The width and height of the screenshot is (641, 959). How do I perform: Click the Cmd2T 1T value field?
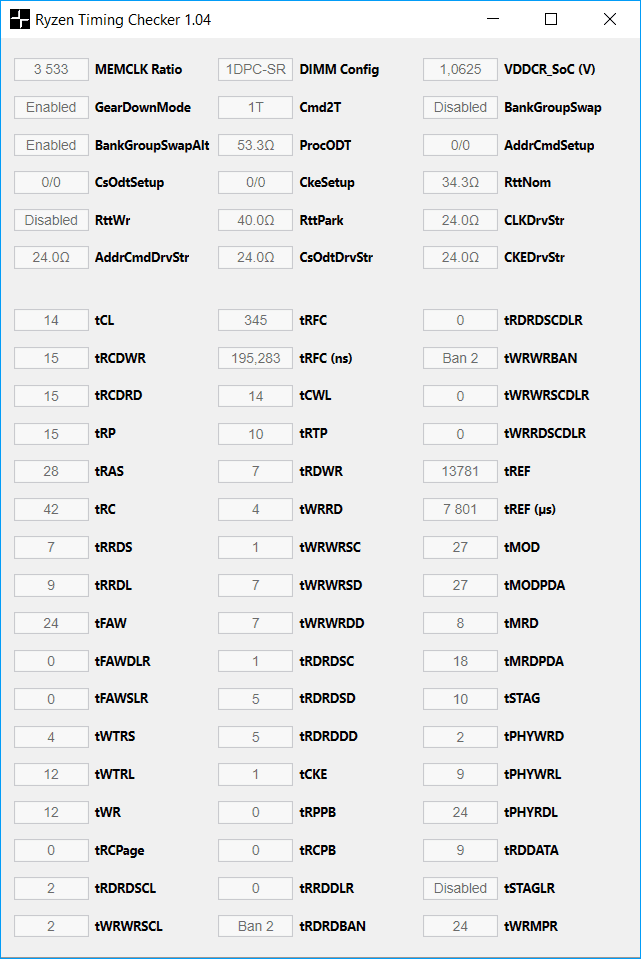pos(256,107)
